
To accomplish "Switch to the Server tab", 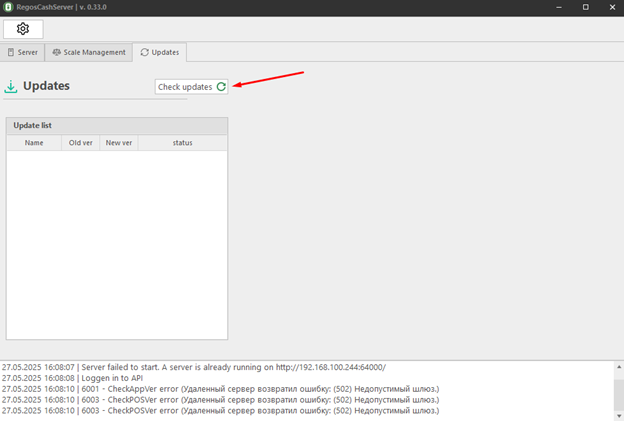I will click(x=23, y=52).
